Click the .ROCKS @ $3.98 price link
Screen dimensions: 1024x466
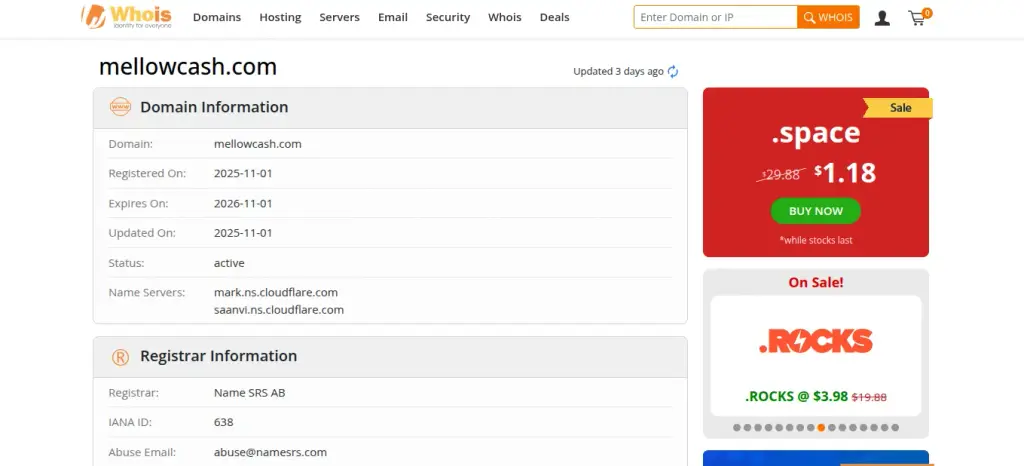click(x=796, y=396)
